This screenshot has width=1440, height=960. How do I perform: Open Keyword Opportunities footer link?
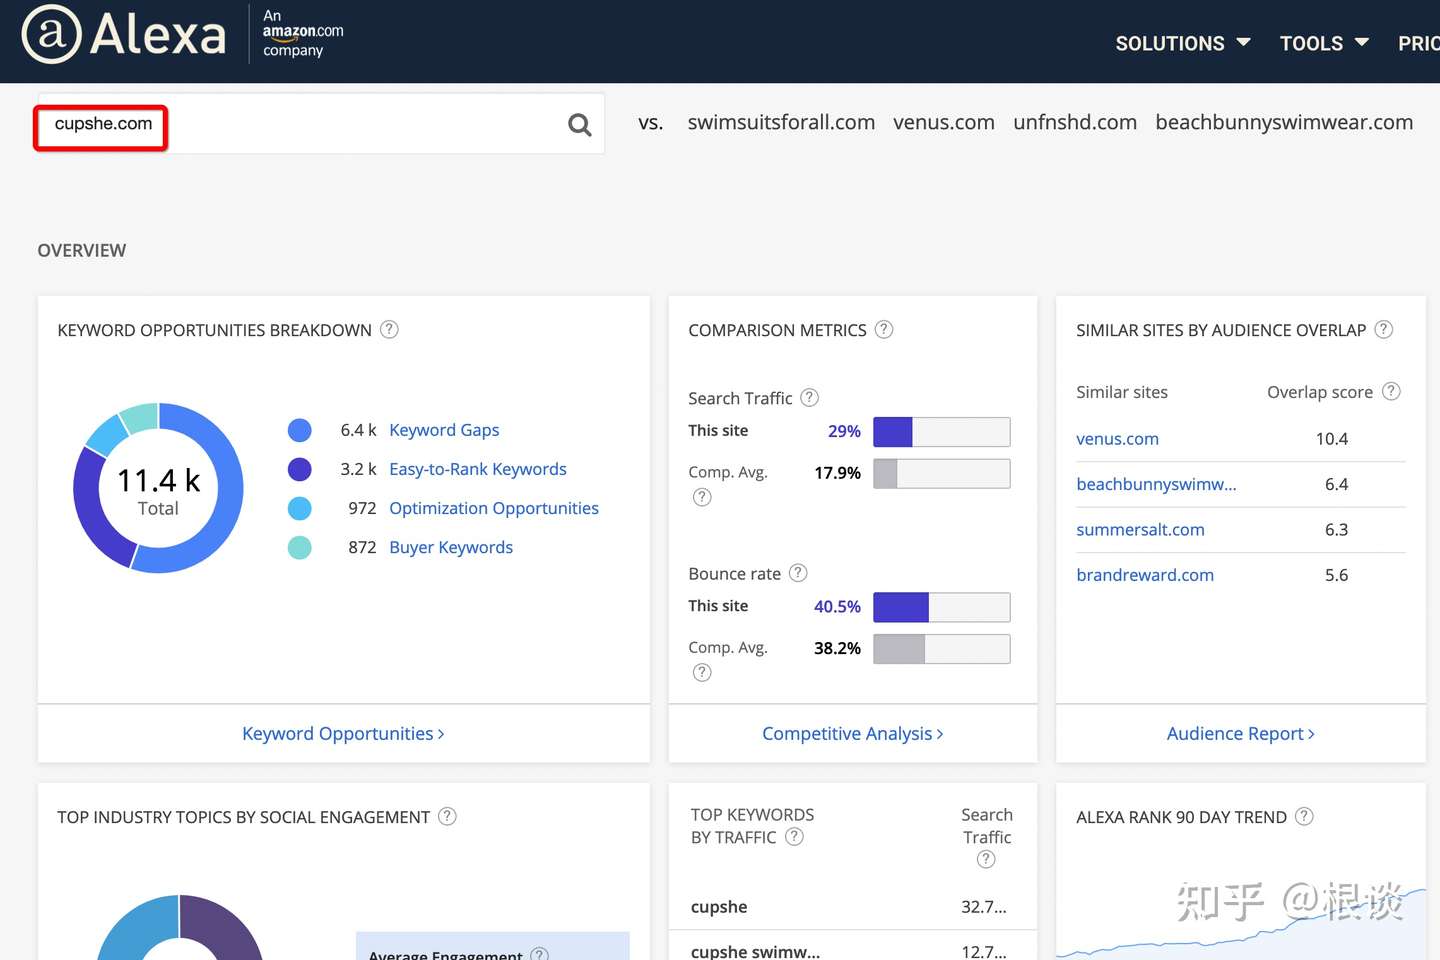(343, 733)
